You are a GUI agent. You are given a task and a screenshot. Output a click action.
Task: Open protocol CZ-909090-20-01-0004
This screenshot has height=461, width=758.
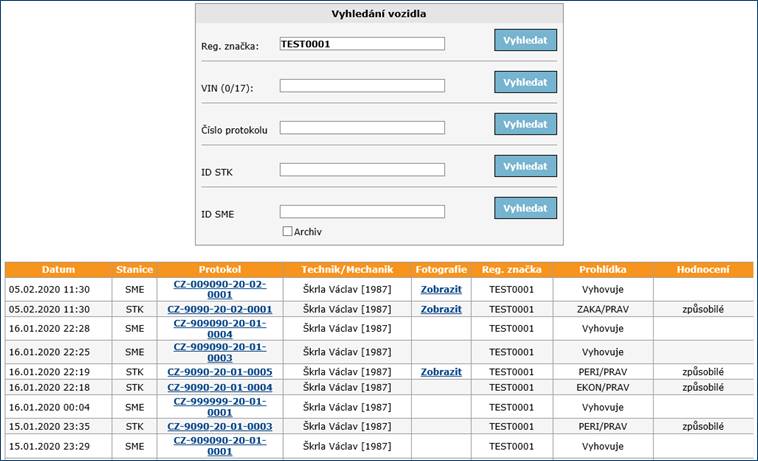(x=220, y=329)
